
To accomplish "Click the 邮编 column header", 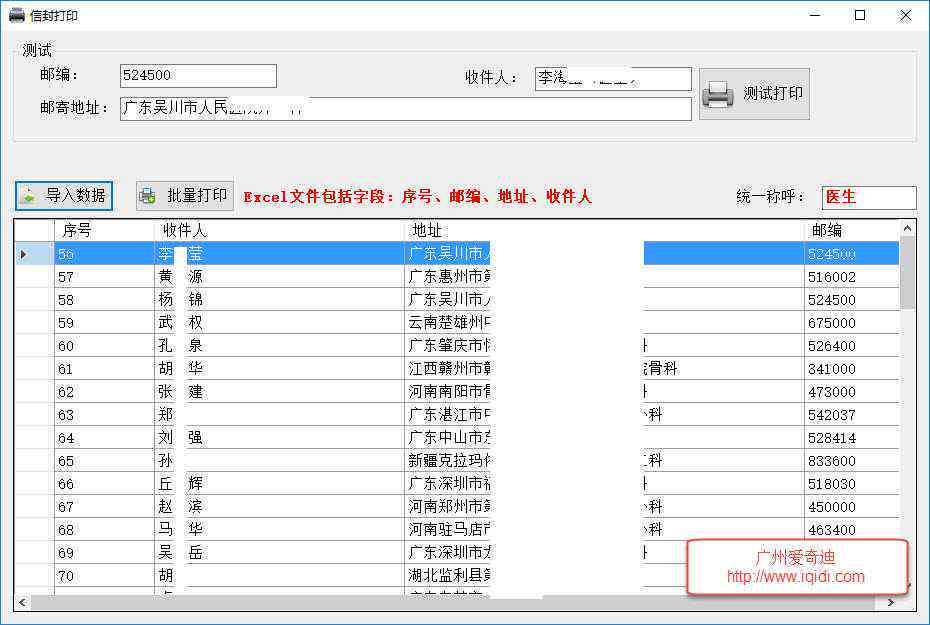I will coord(852,230).
